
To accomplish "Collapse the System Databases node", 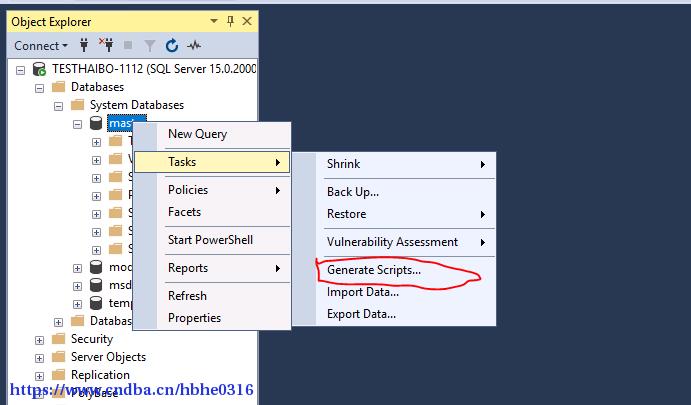I will click(59, 106).
